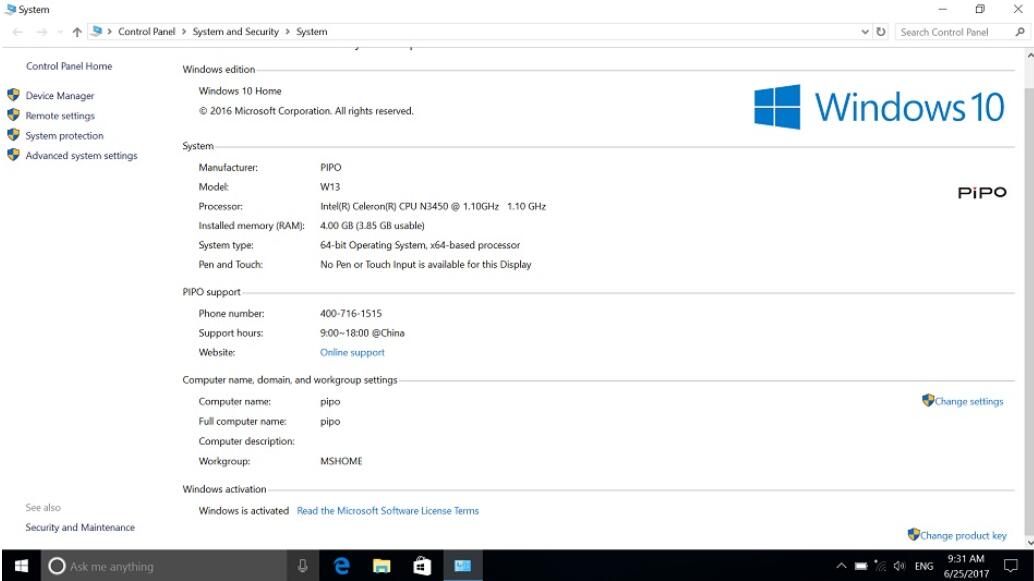Open the Store from taskbar
Screen dimensions: 1034x581
(x=422, y=566)
